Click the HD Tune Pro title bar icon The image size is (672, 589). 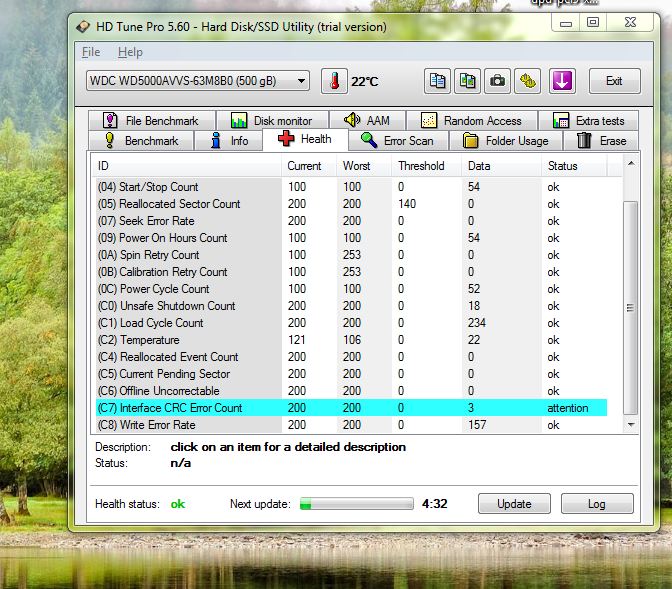pos(83,27)
